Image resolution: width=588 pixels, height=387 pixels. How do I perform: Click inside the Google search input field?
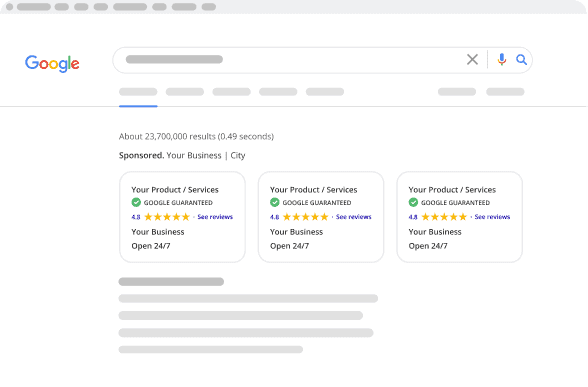pos(289,60)
